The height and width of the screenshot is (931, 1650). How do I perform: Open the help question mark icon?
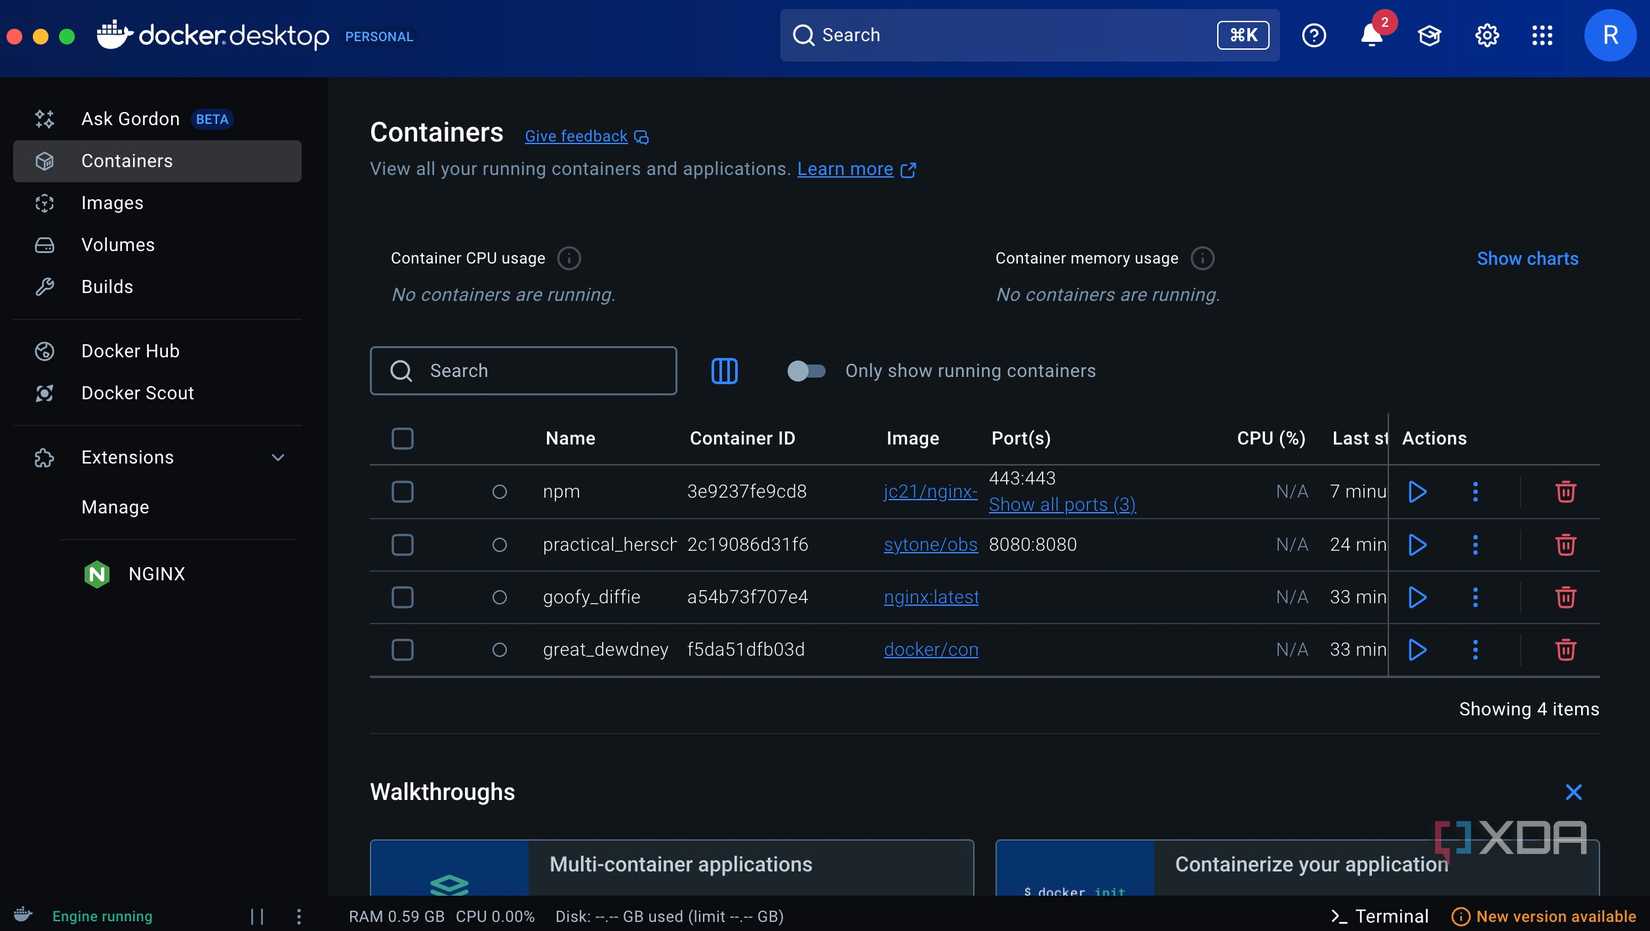pyautogui.click(x=1313, y=36)
